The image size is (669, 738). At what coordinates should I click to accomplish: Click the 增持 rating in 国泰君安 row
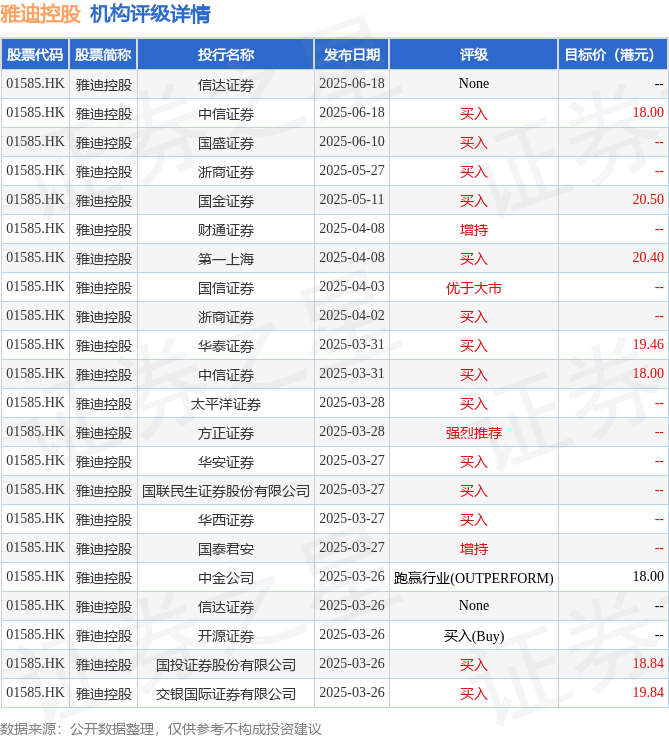474,548
